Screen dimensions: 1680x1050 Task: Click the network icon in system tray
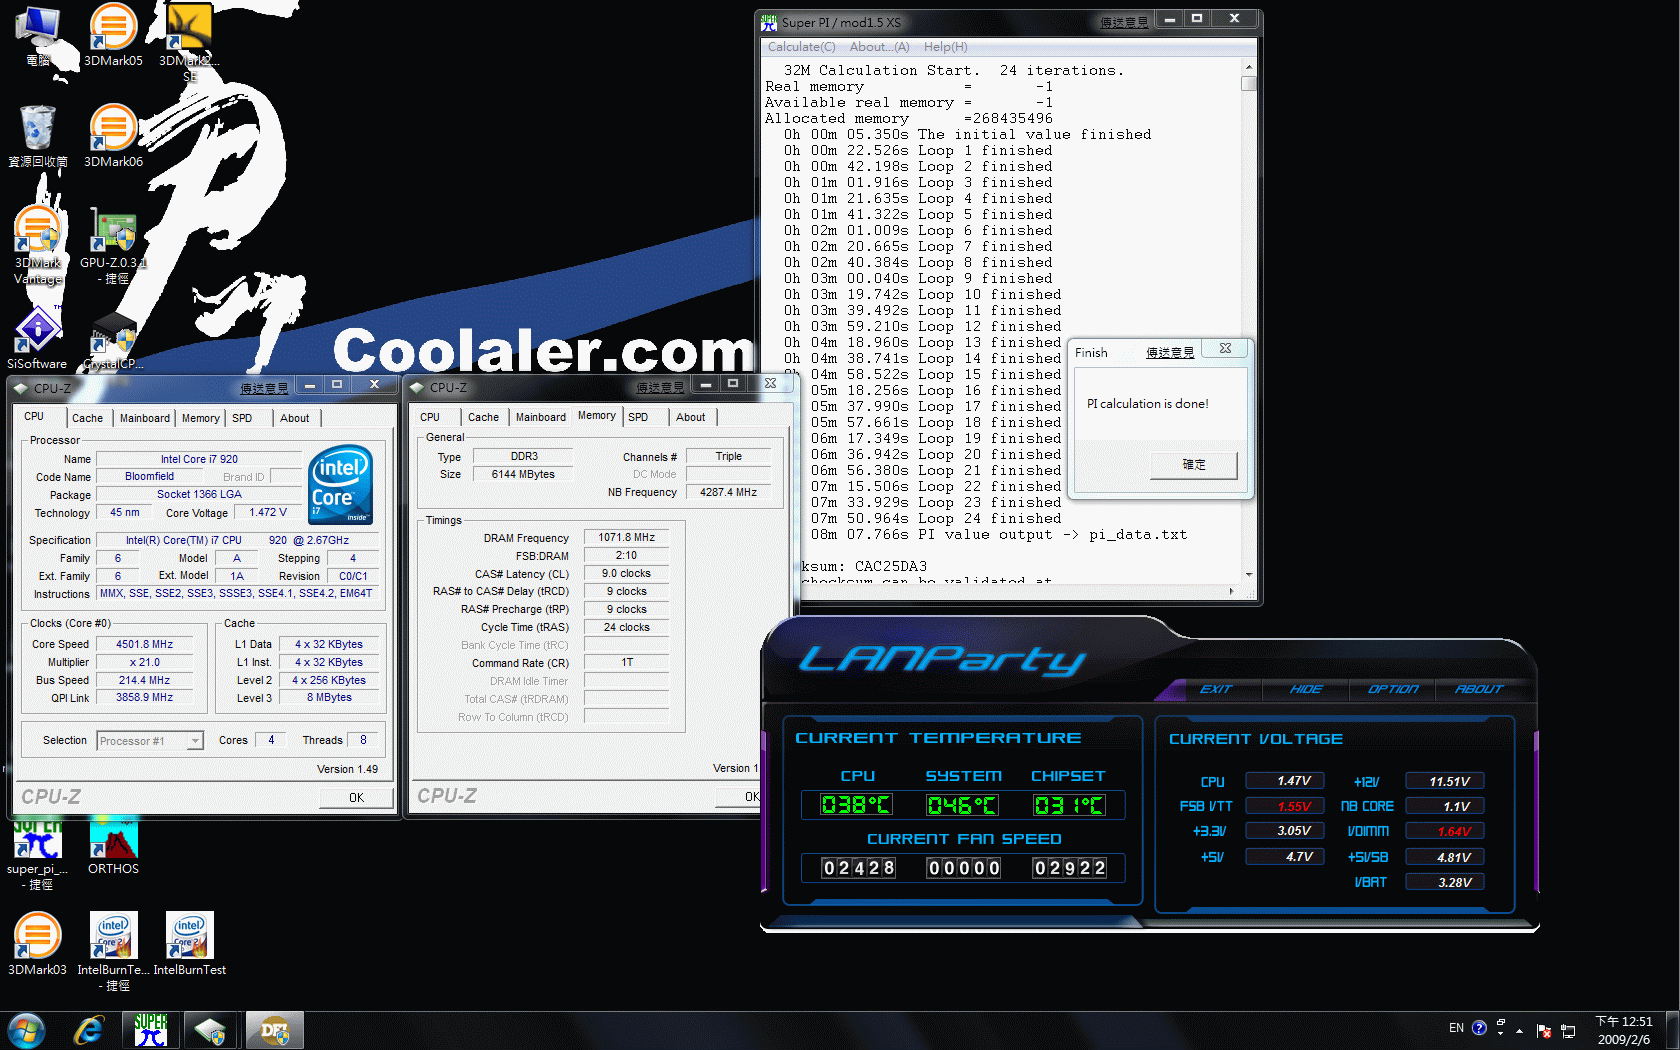click(1567, 1030)
